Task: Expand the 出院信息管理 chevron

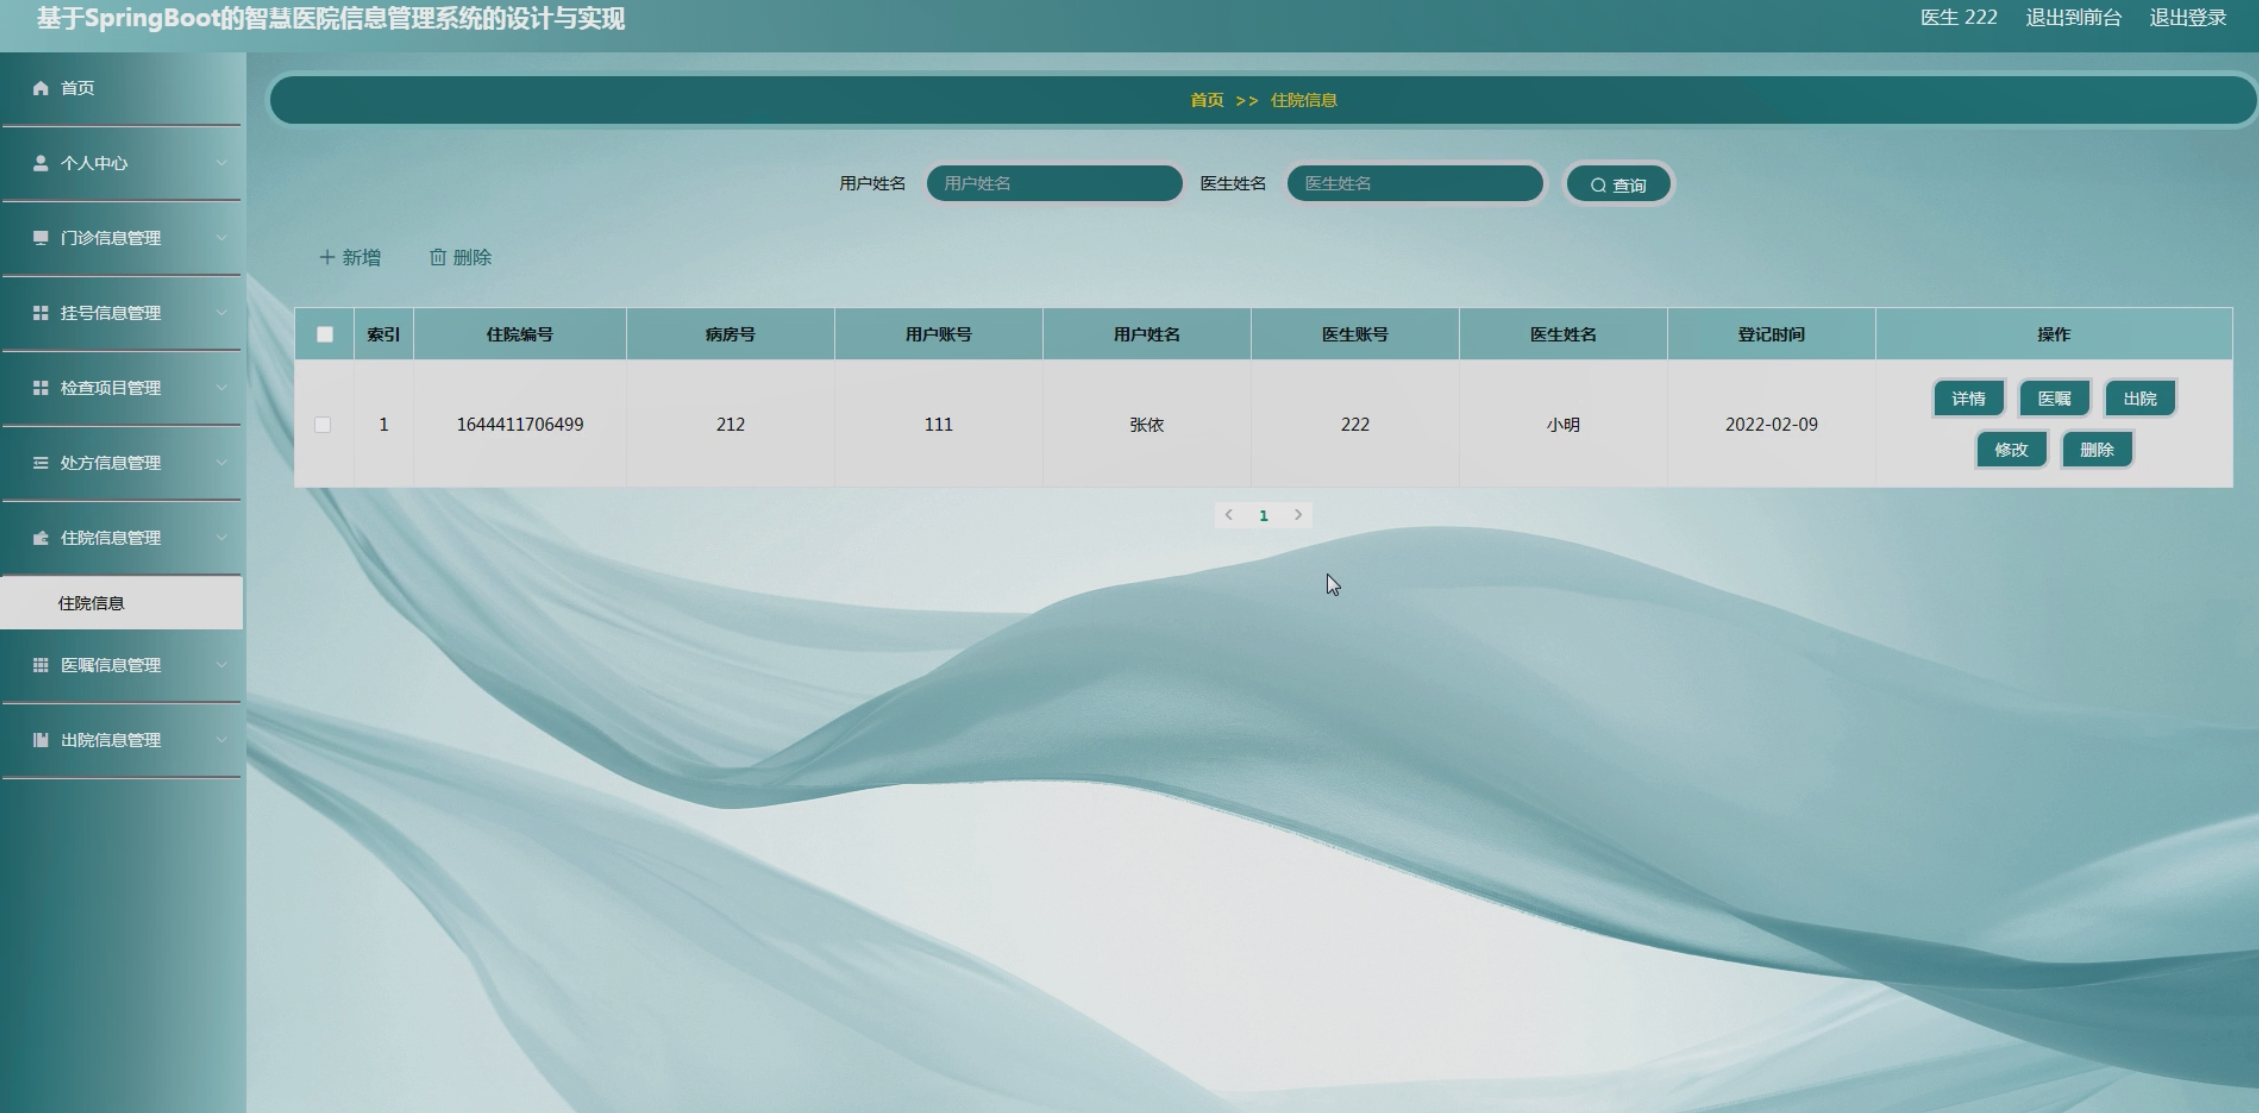Action: point(221,740)
